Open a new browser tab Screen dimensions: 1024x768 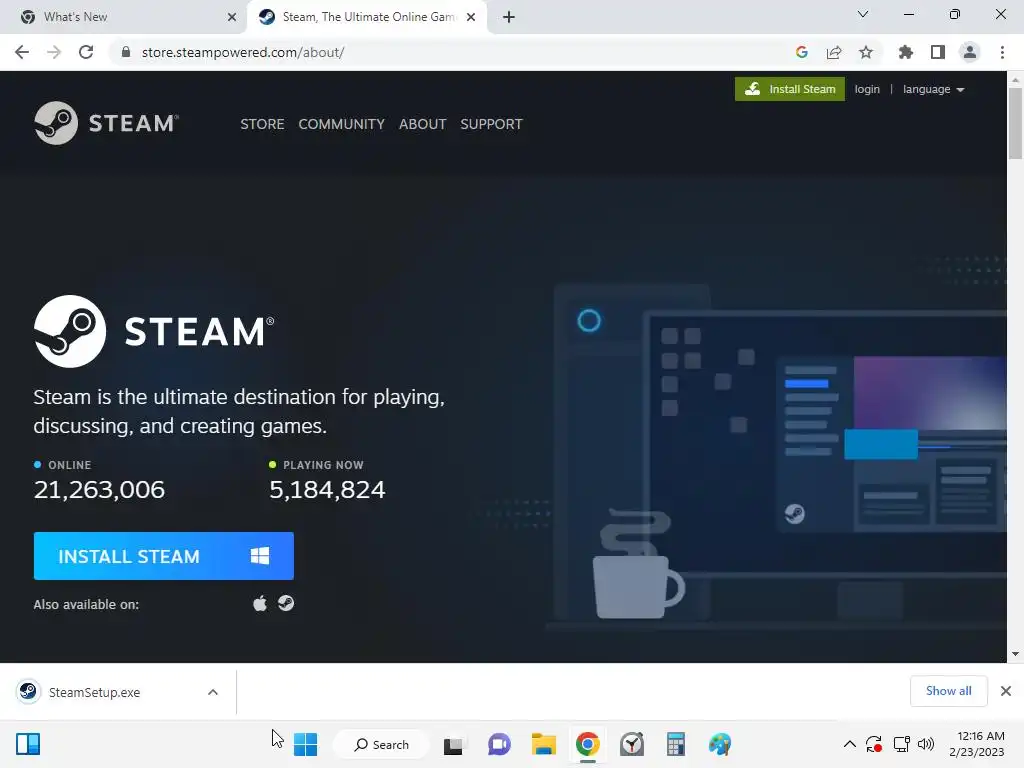tap(509, 17)
